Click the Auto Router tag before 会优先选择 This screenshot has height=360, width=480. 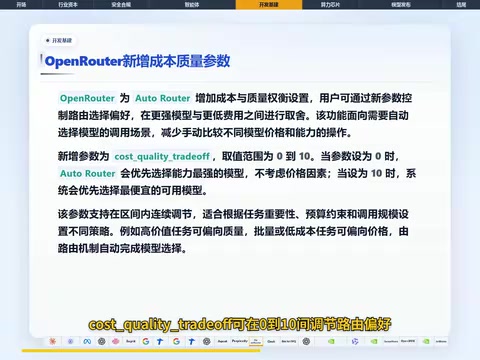87,174
